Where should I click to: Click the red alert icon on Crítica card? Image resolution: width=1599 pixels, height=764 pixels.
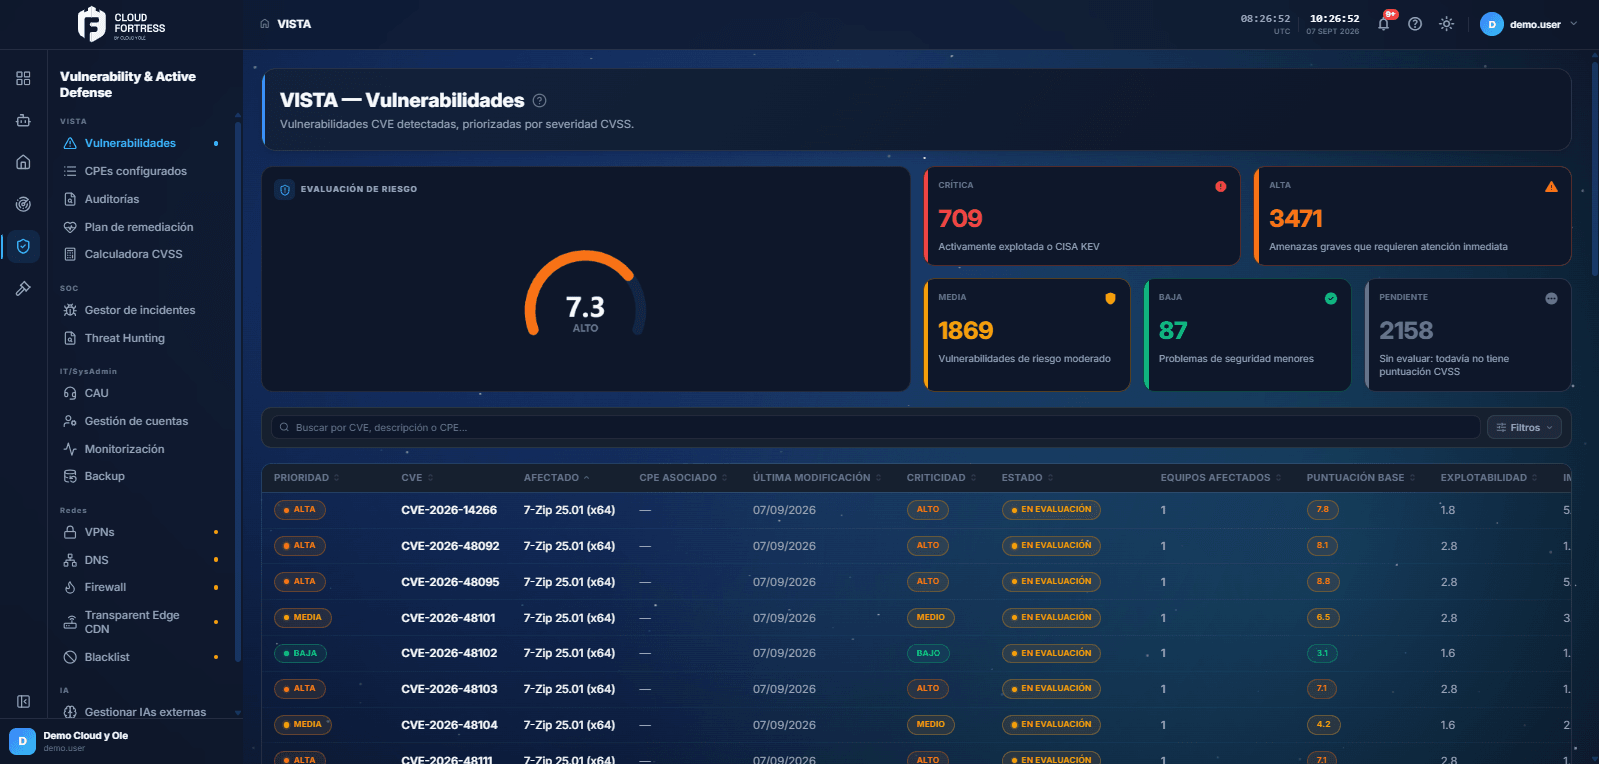pos(1220,186)
